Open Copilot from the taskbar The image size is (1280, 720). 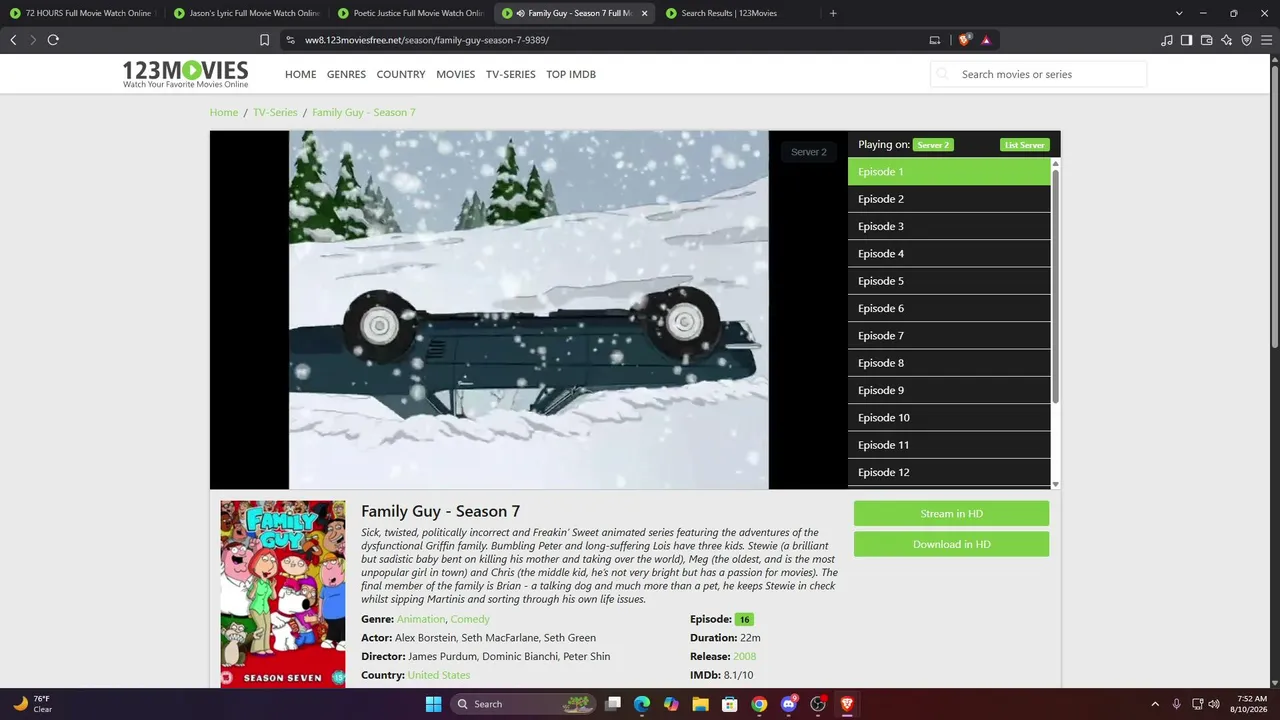671,704
